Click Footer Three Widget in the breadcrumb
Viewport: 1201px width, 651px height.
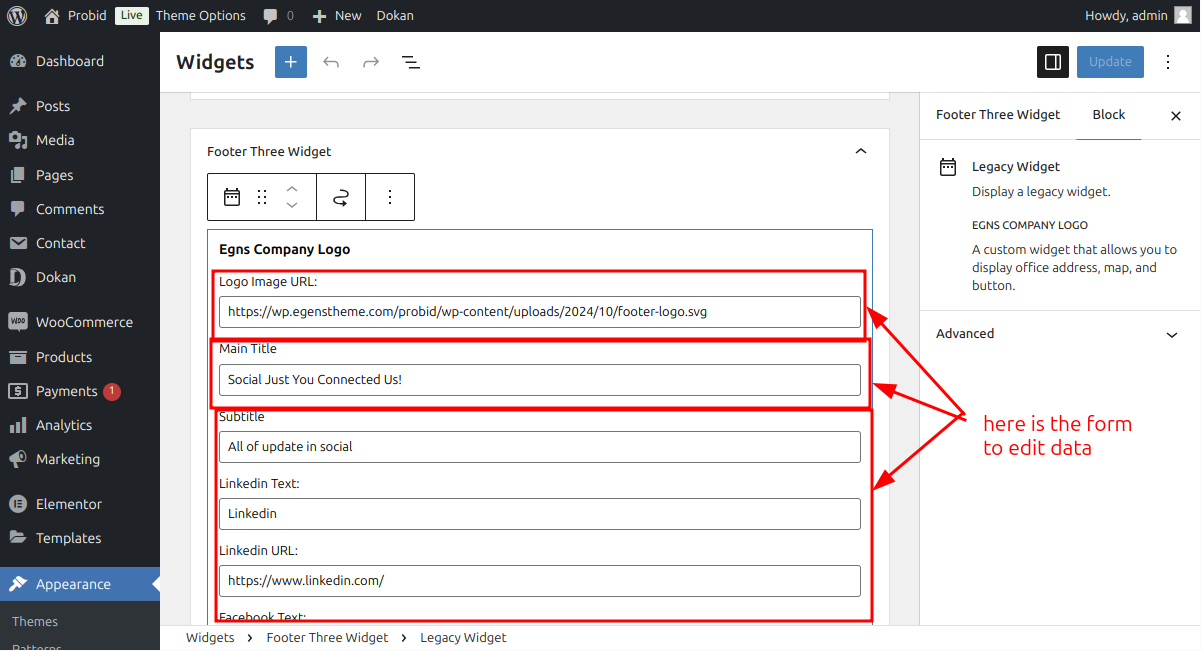click(327, 638)
